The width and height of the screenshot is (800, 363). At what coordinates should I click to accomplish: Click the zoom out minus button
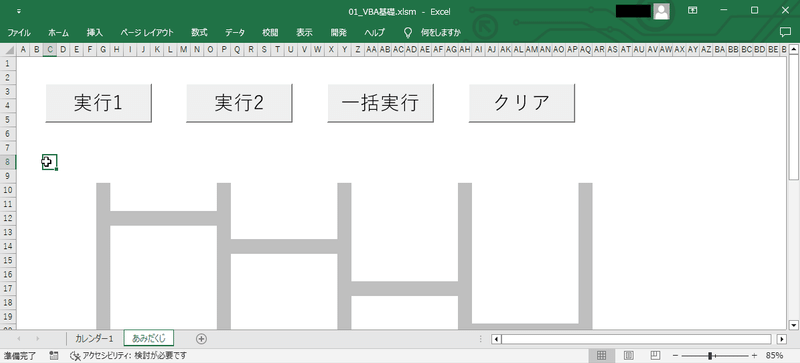[675, 355]
